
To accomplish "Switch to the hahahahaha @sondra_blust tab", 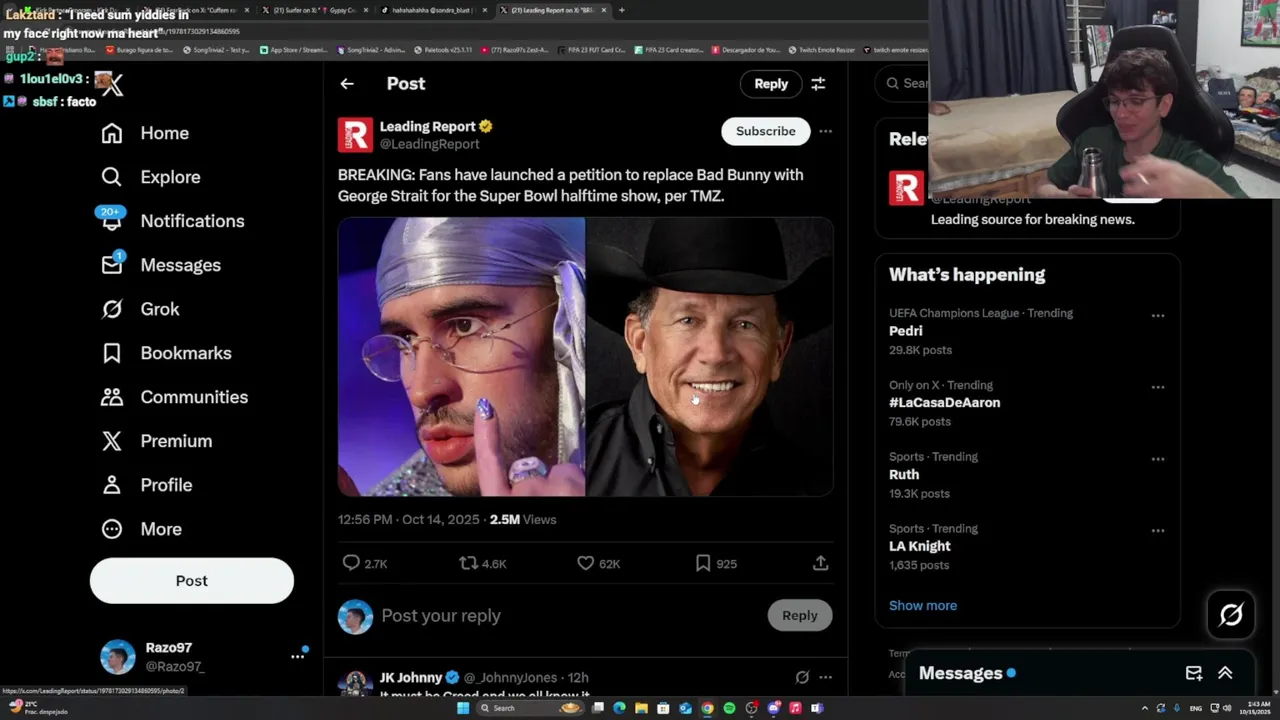I will pos(432,10).
